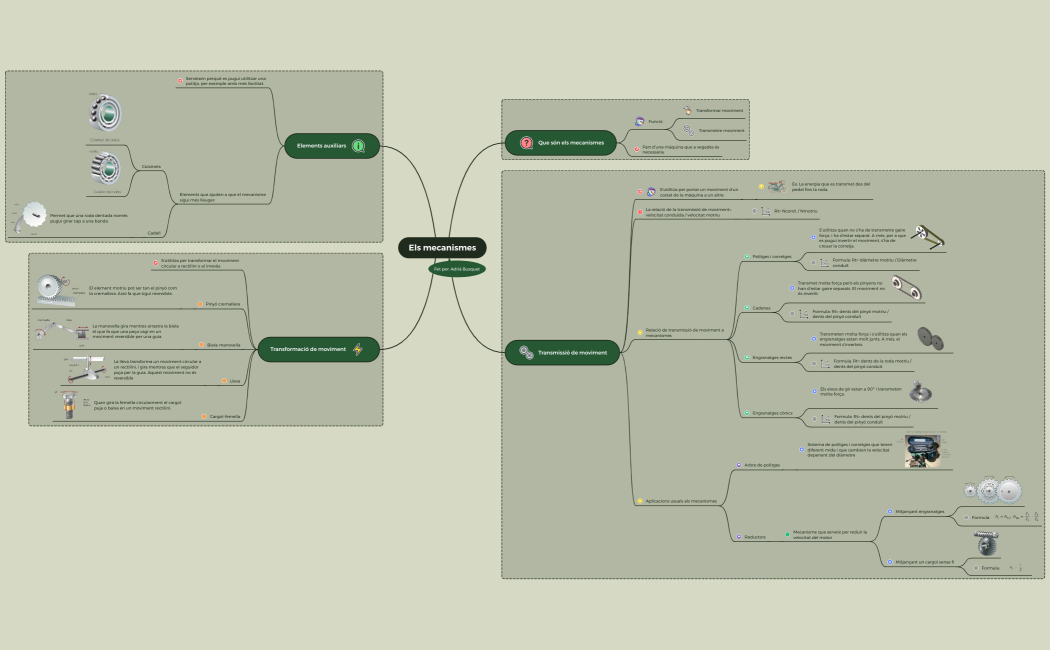
Task: Select the 'Aplicacions usuals als mecanismes' node
Action: (x=681, y=500)
